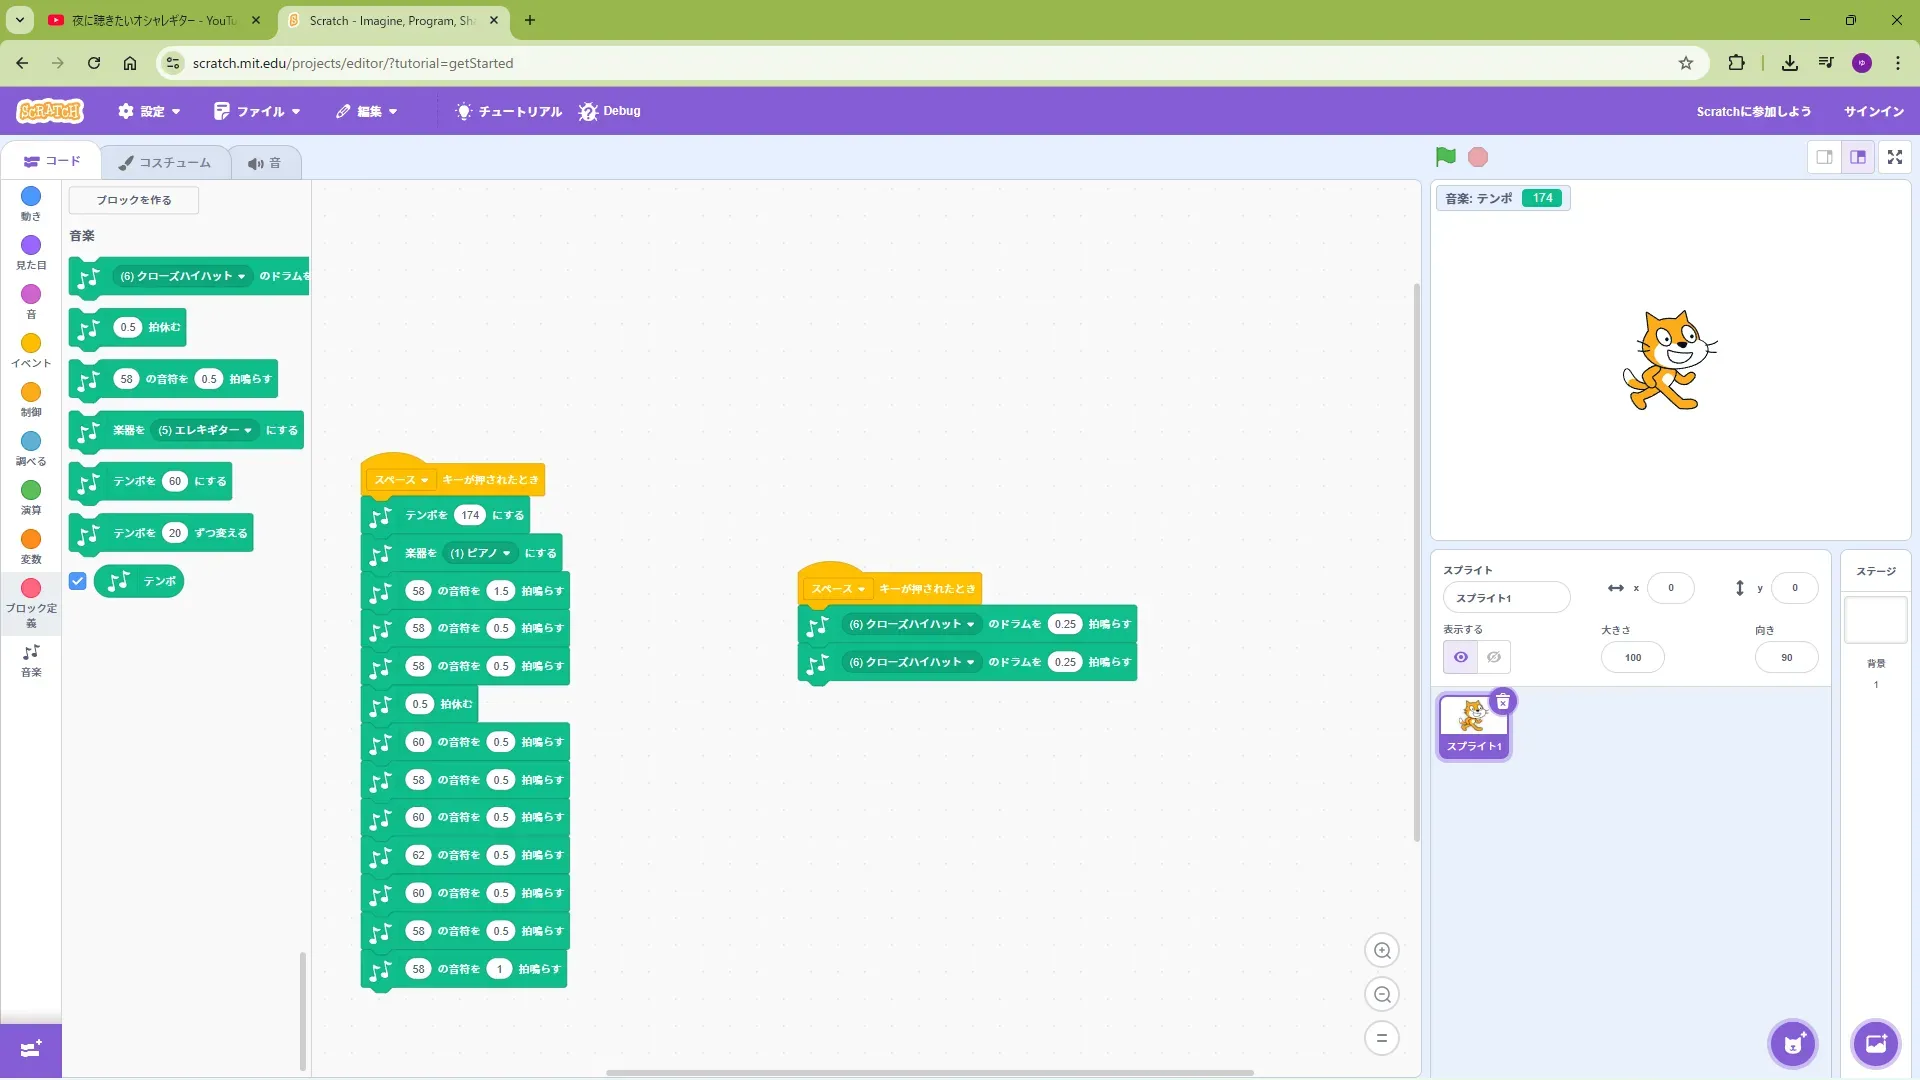
Task: Select the イベント yellow category circle
Action: (x=31, y=344)
